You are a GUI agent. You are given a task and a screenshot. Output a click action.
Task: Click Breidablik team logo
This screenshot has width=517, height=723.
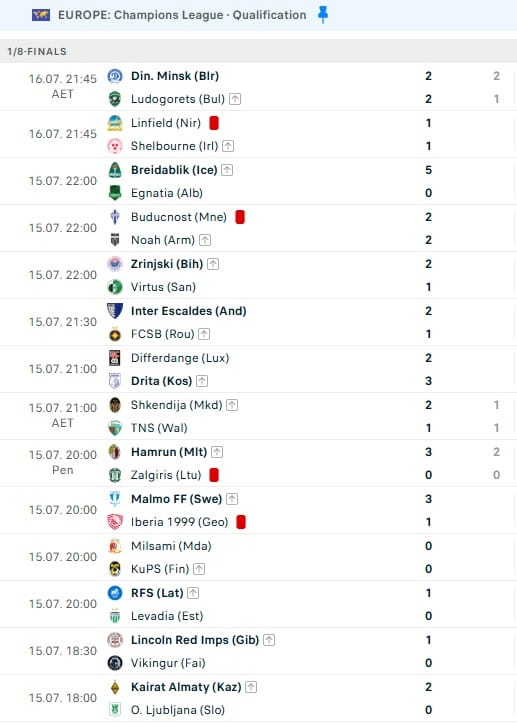click(x=115, y=170)
